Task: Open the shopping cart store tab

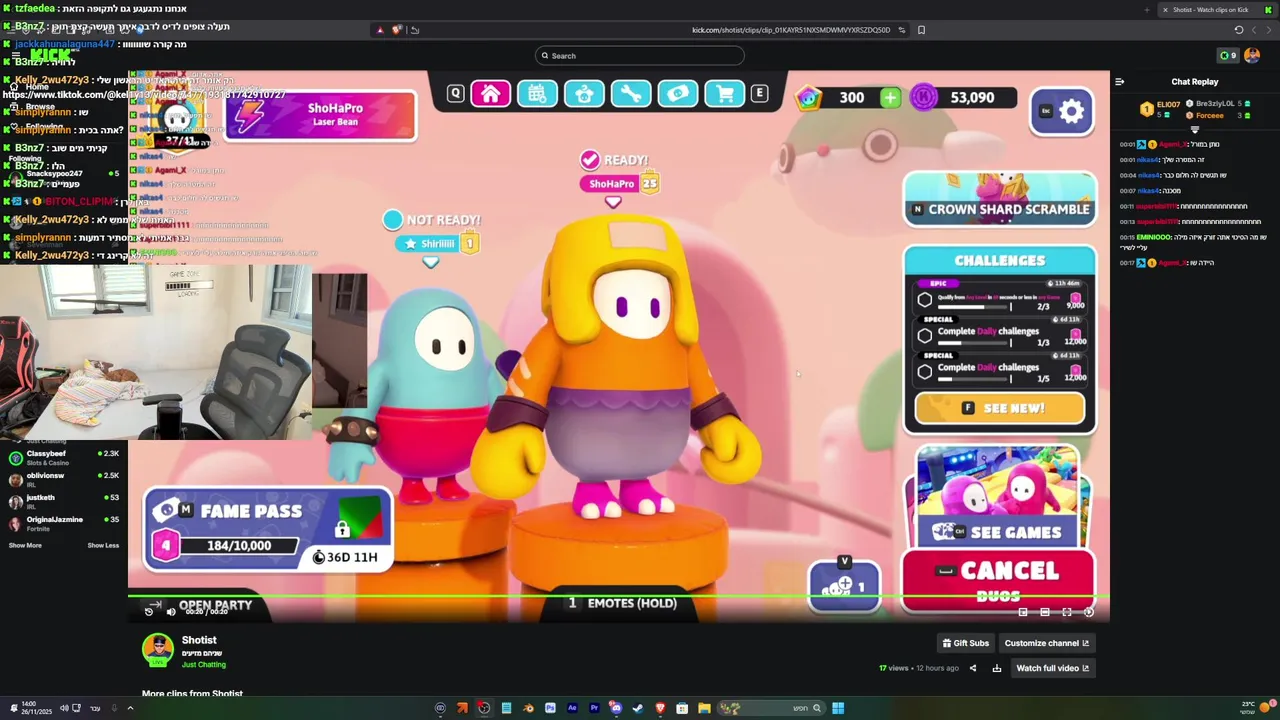Action: [x=725, y=94]
